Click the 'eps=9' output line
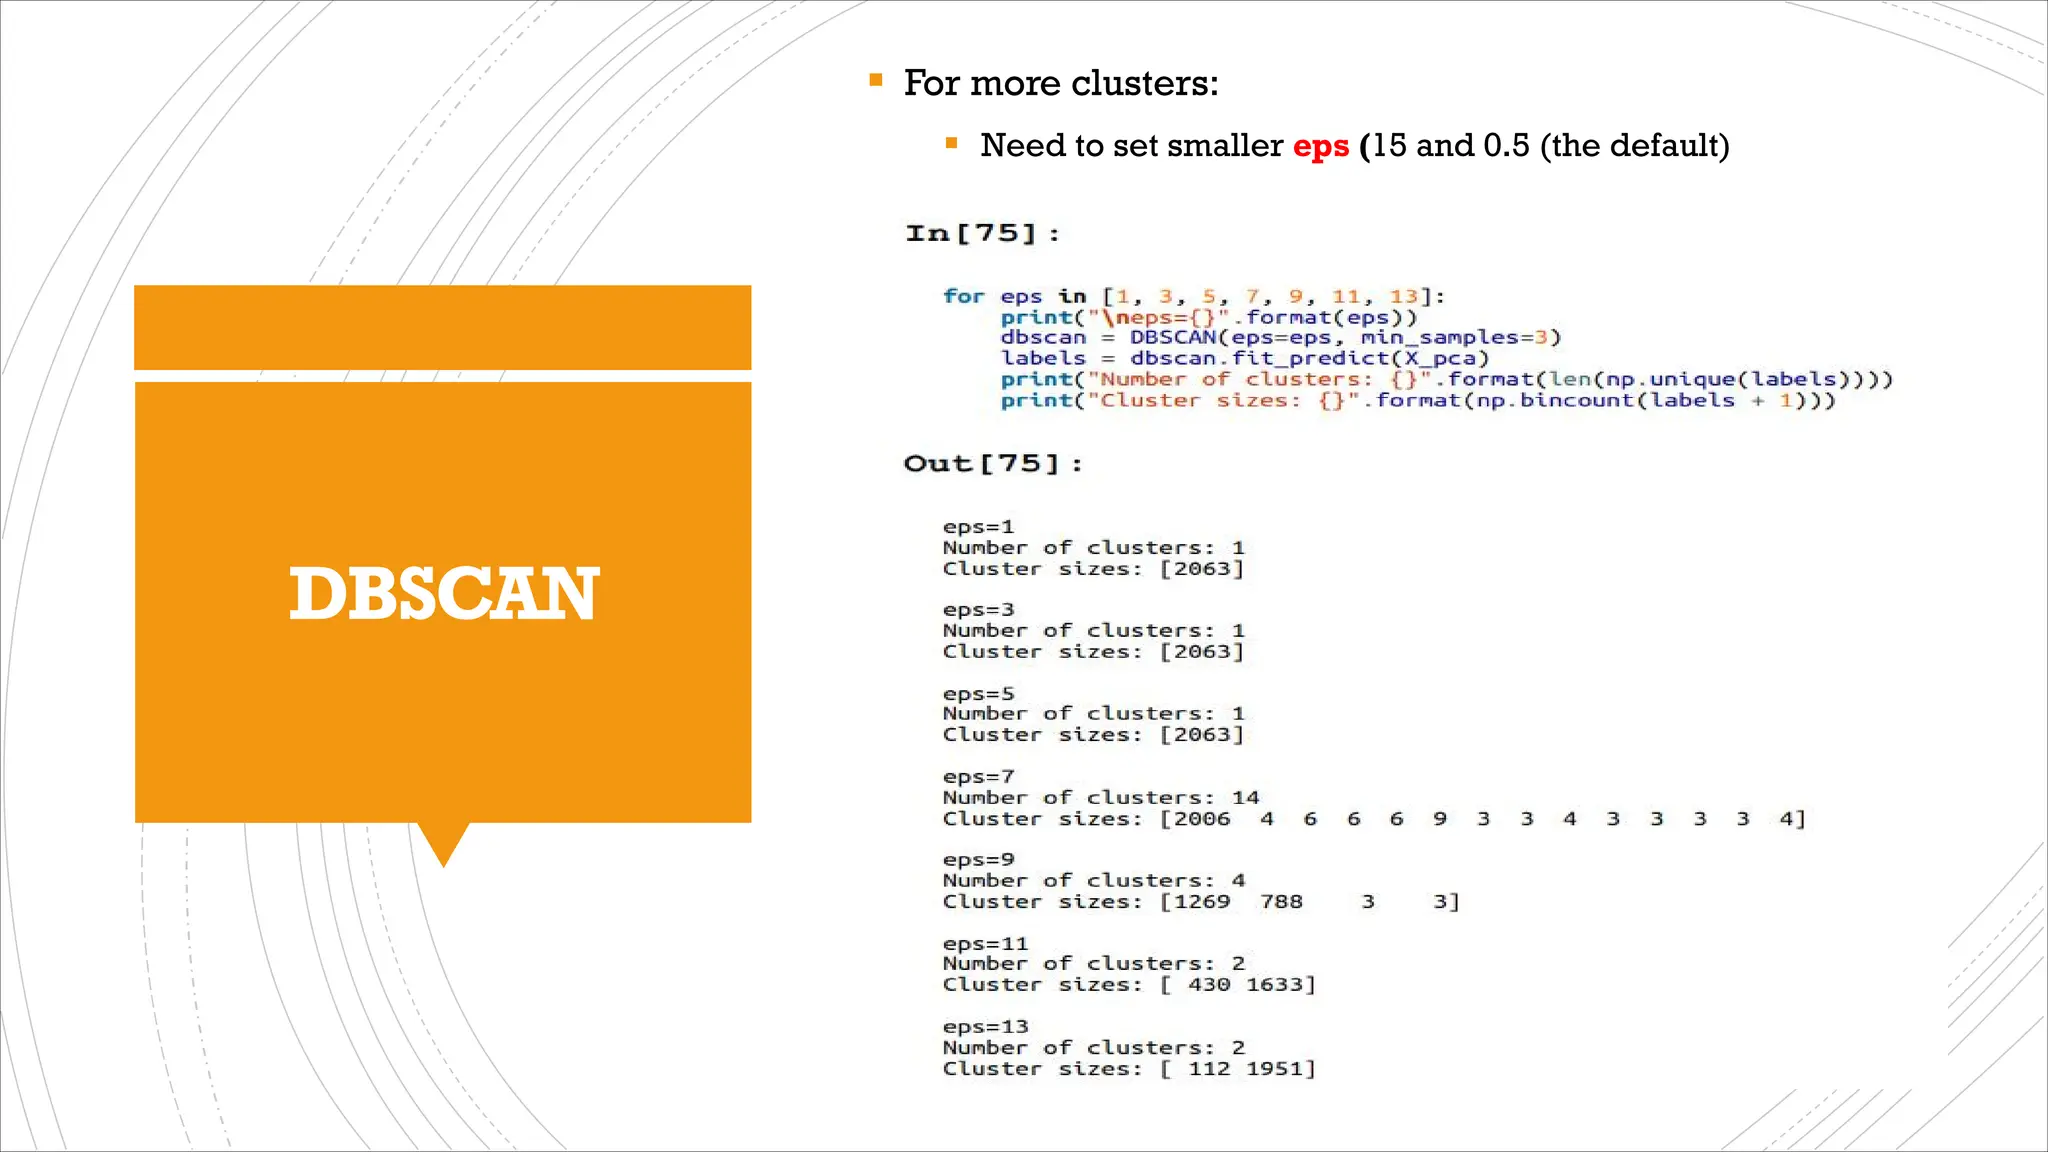Image resolution: width=2048 pixels, height=1152 pixels. click(x=979, y=860)
